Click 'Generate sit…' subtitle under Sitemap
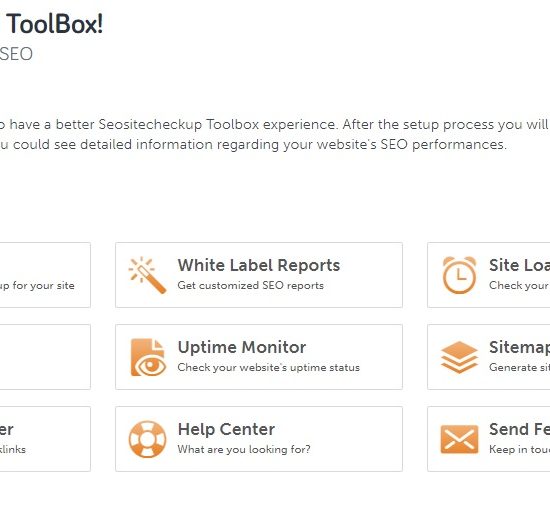This screenshot has width=550, height=509. click(519, 367)
